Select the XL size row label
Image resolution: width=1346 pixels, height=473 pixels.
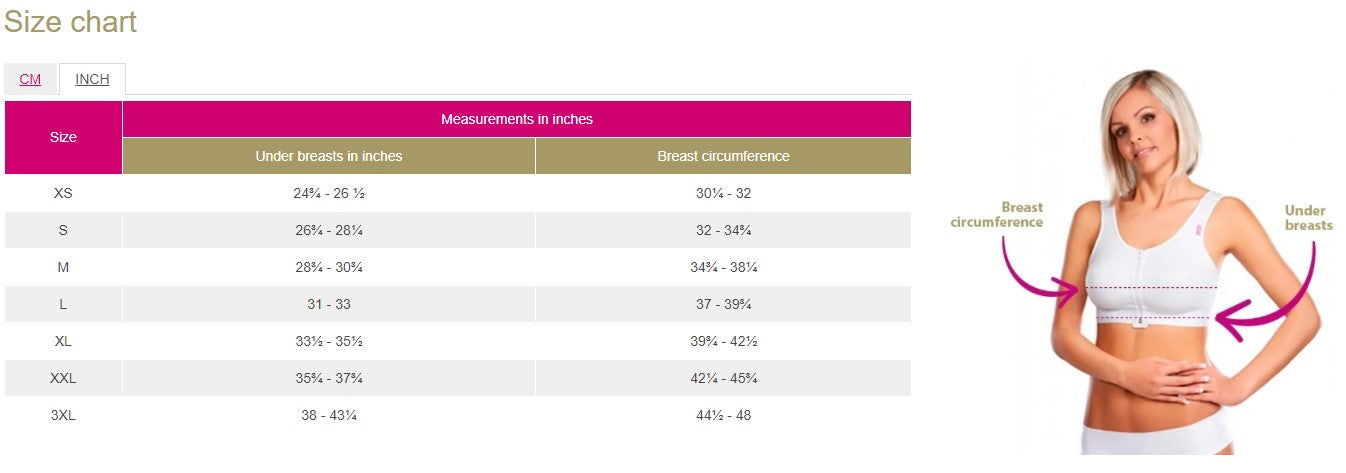tap(63, 341)
